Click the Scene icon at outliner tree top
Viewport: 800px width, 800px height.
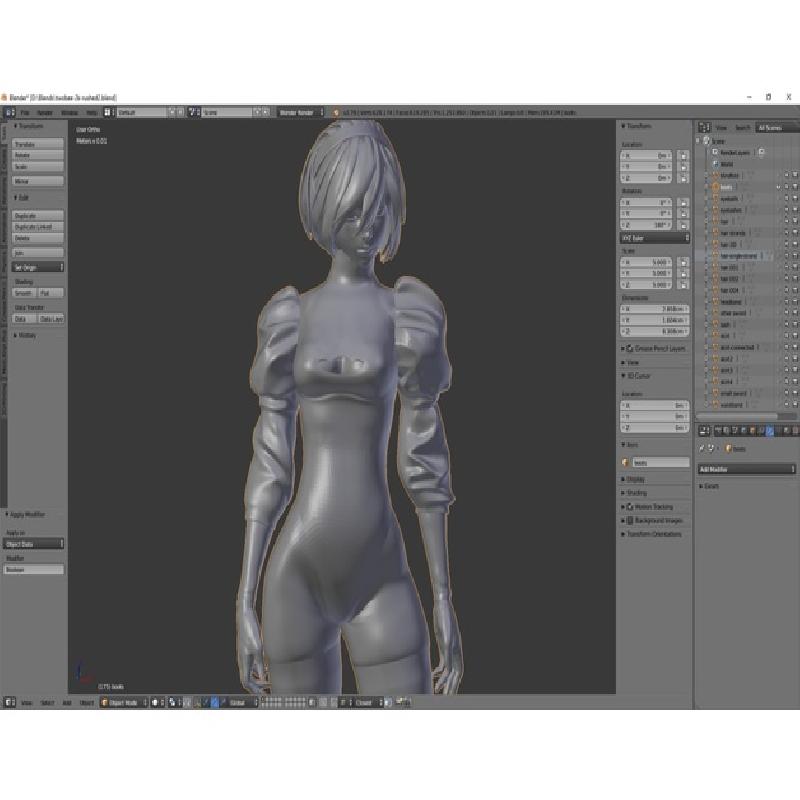click(x=707, y=140)
